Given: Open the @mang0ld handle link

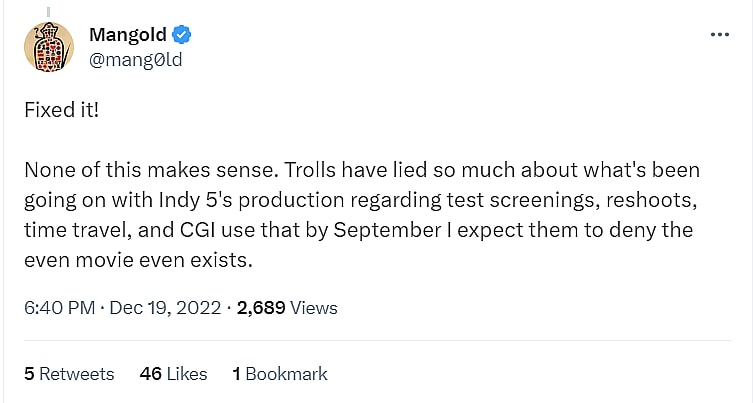Looking at the screenshot, I should tap(136, 60).
